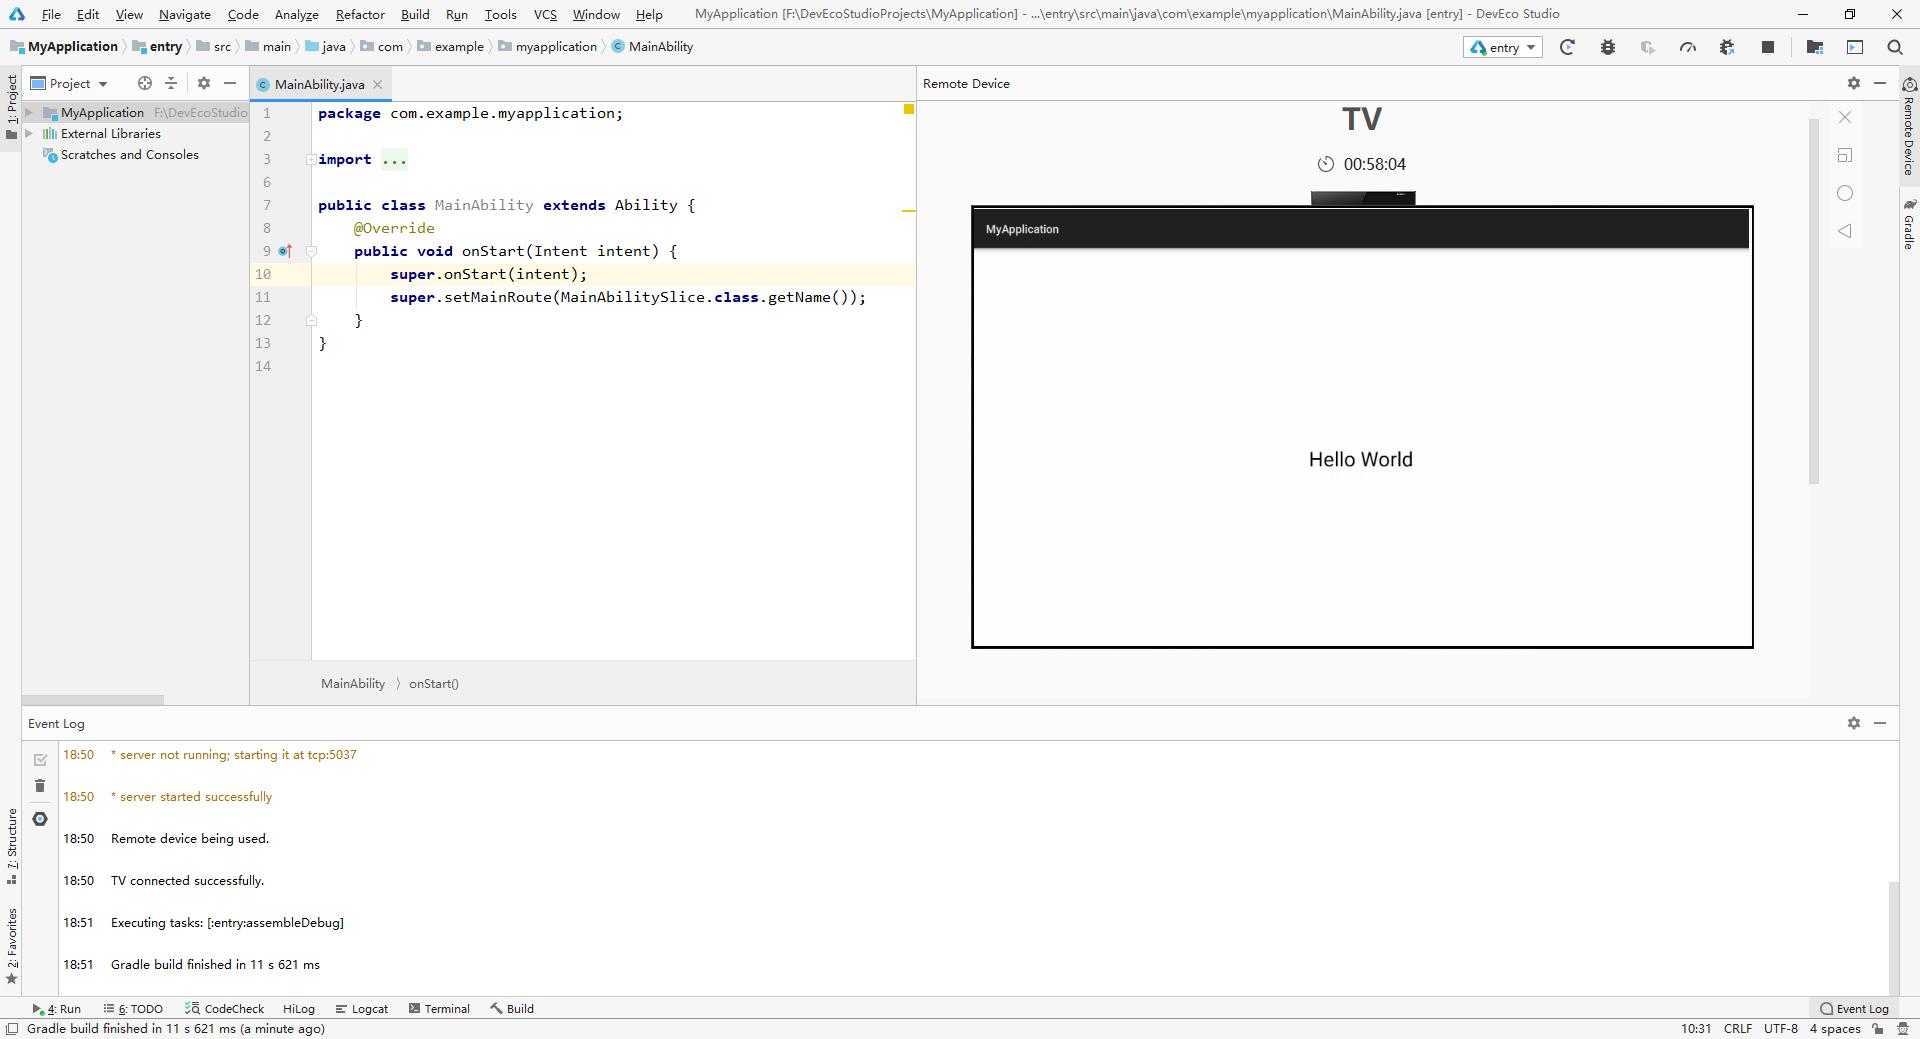
Task: Click the Rerun entry icon
Action: tap(1567, 47)
